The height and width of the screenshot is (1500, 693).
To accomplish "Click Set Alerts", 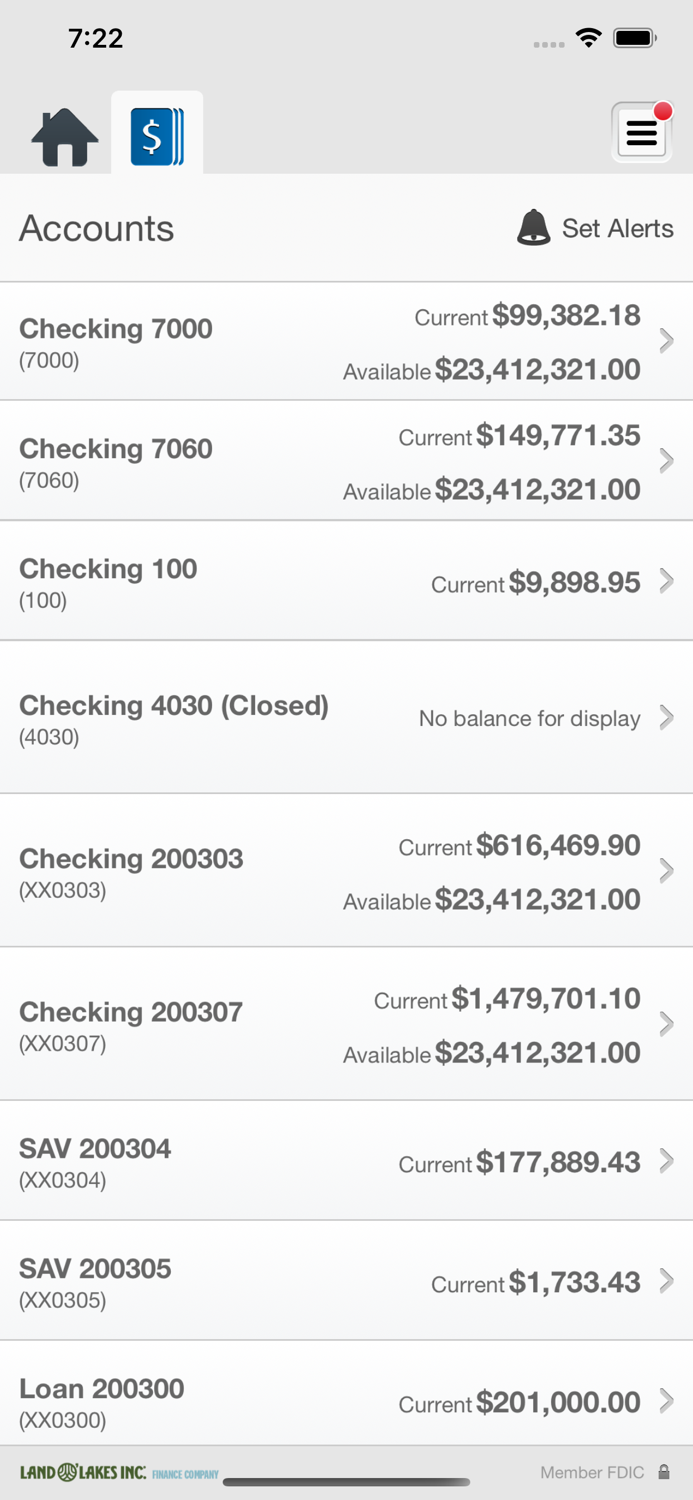I will (x=617, y=228).
